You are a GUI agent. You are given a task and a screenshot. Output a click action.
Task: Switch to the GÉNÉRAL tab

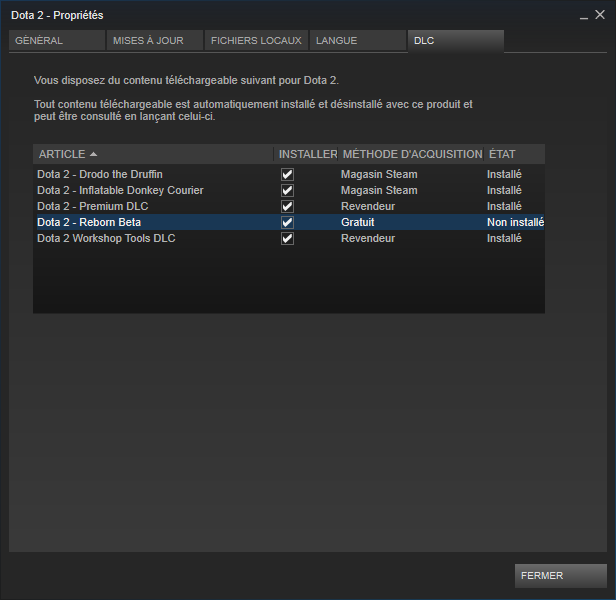57,40
